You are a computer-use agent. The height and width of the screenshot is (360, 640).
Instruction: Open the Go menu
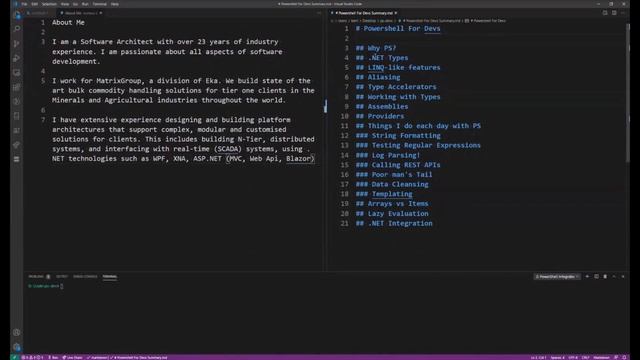click(x=76, y=4)
